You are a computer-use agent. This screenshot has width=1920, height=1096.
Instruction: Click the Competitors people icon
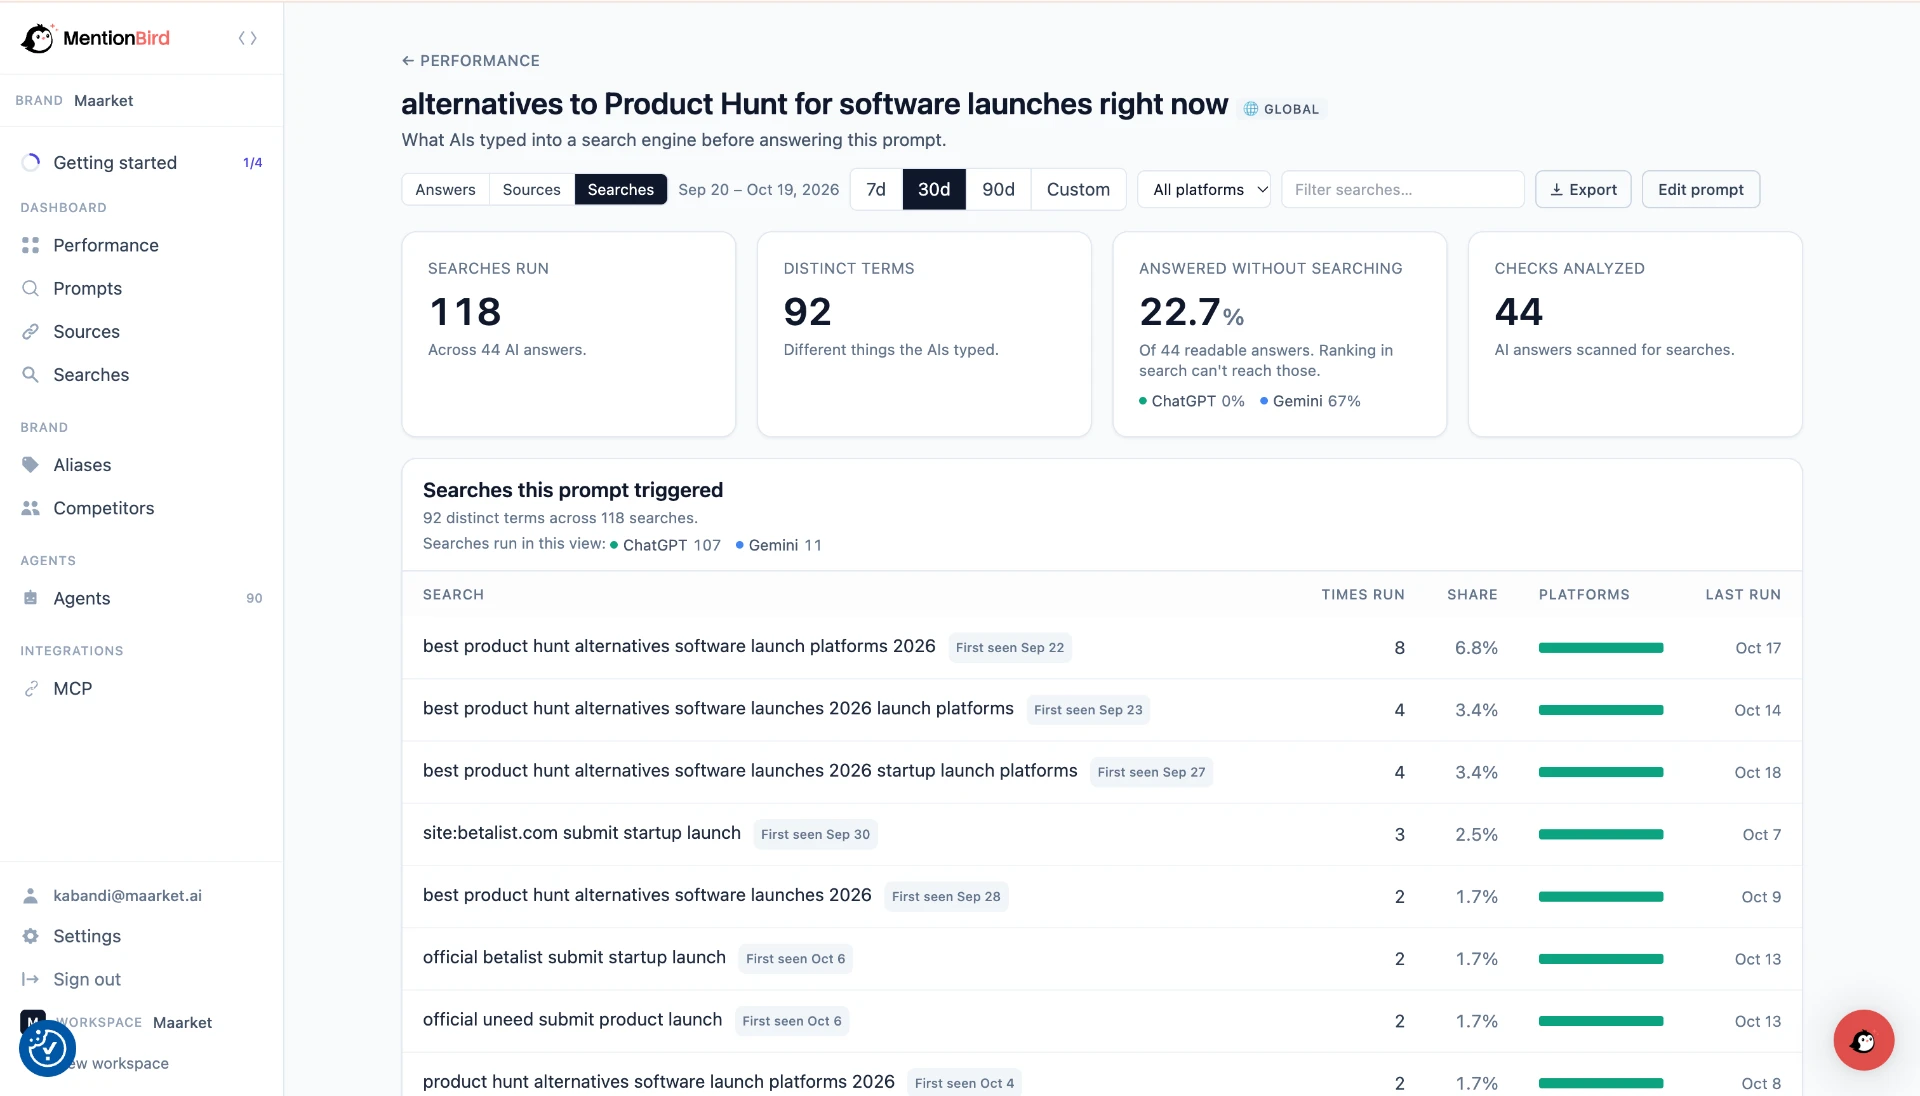click(x=31, y=508)
